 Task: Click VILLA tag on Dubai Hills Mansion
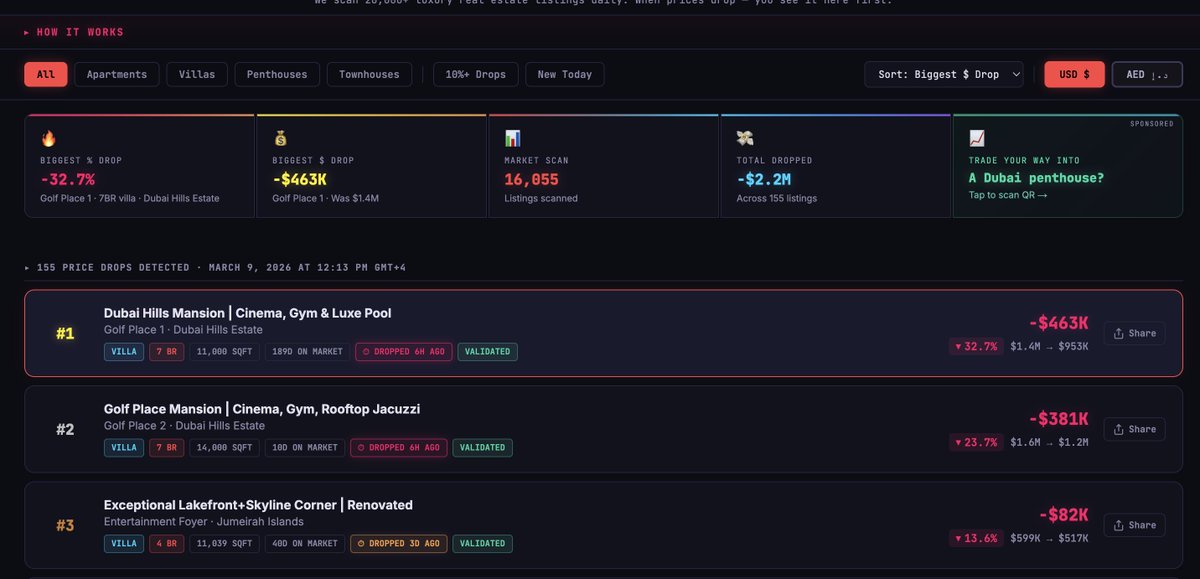click(x=124, y=352)
